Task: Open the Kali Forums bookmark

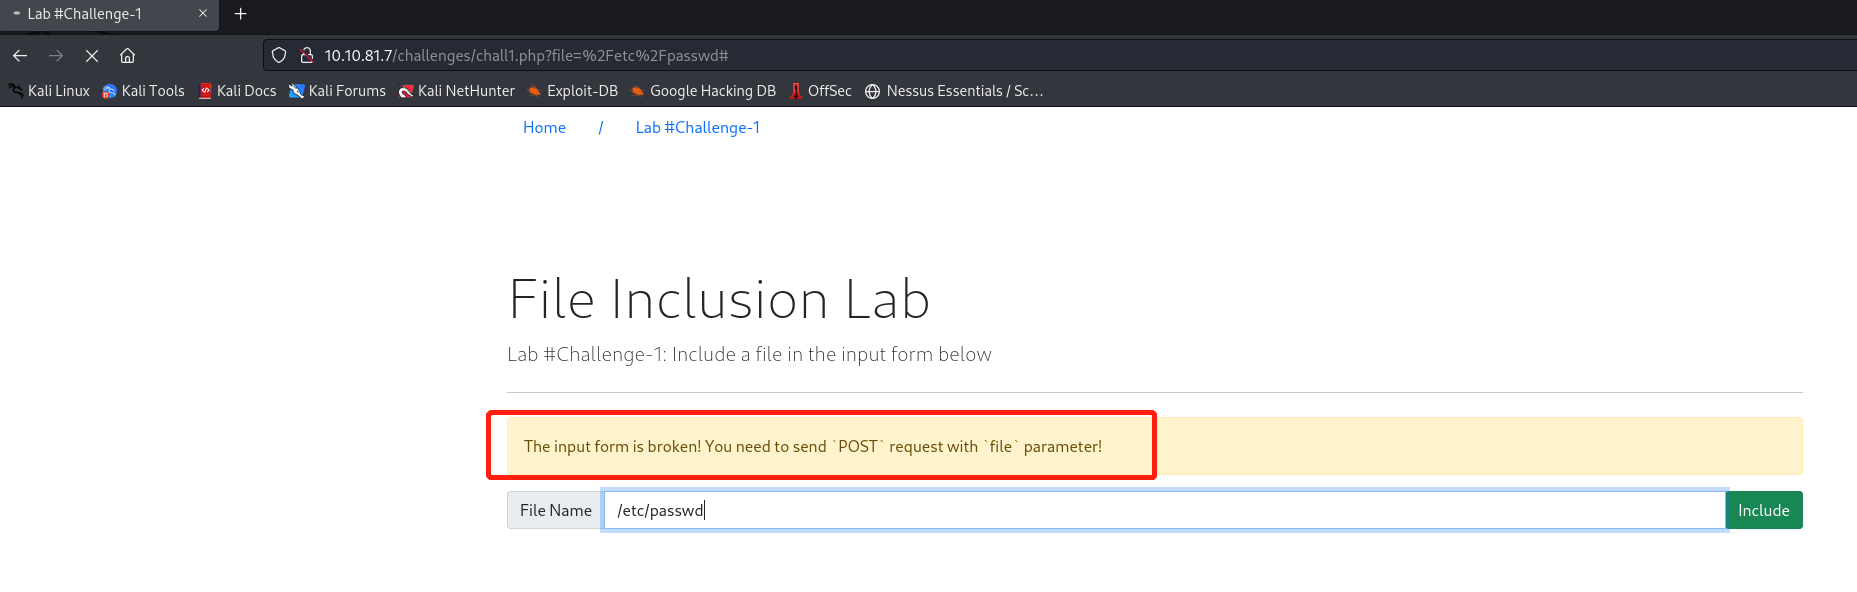Action: (x=337, y=91)
